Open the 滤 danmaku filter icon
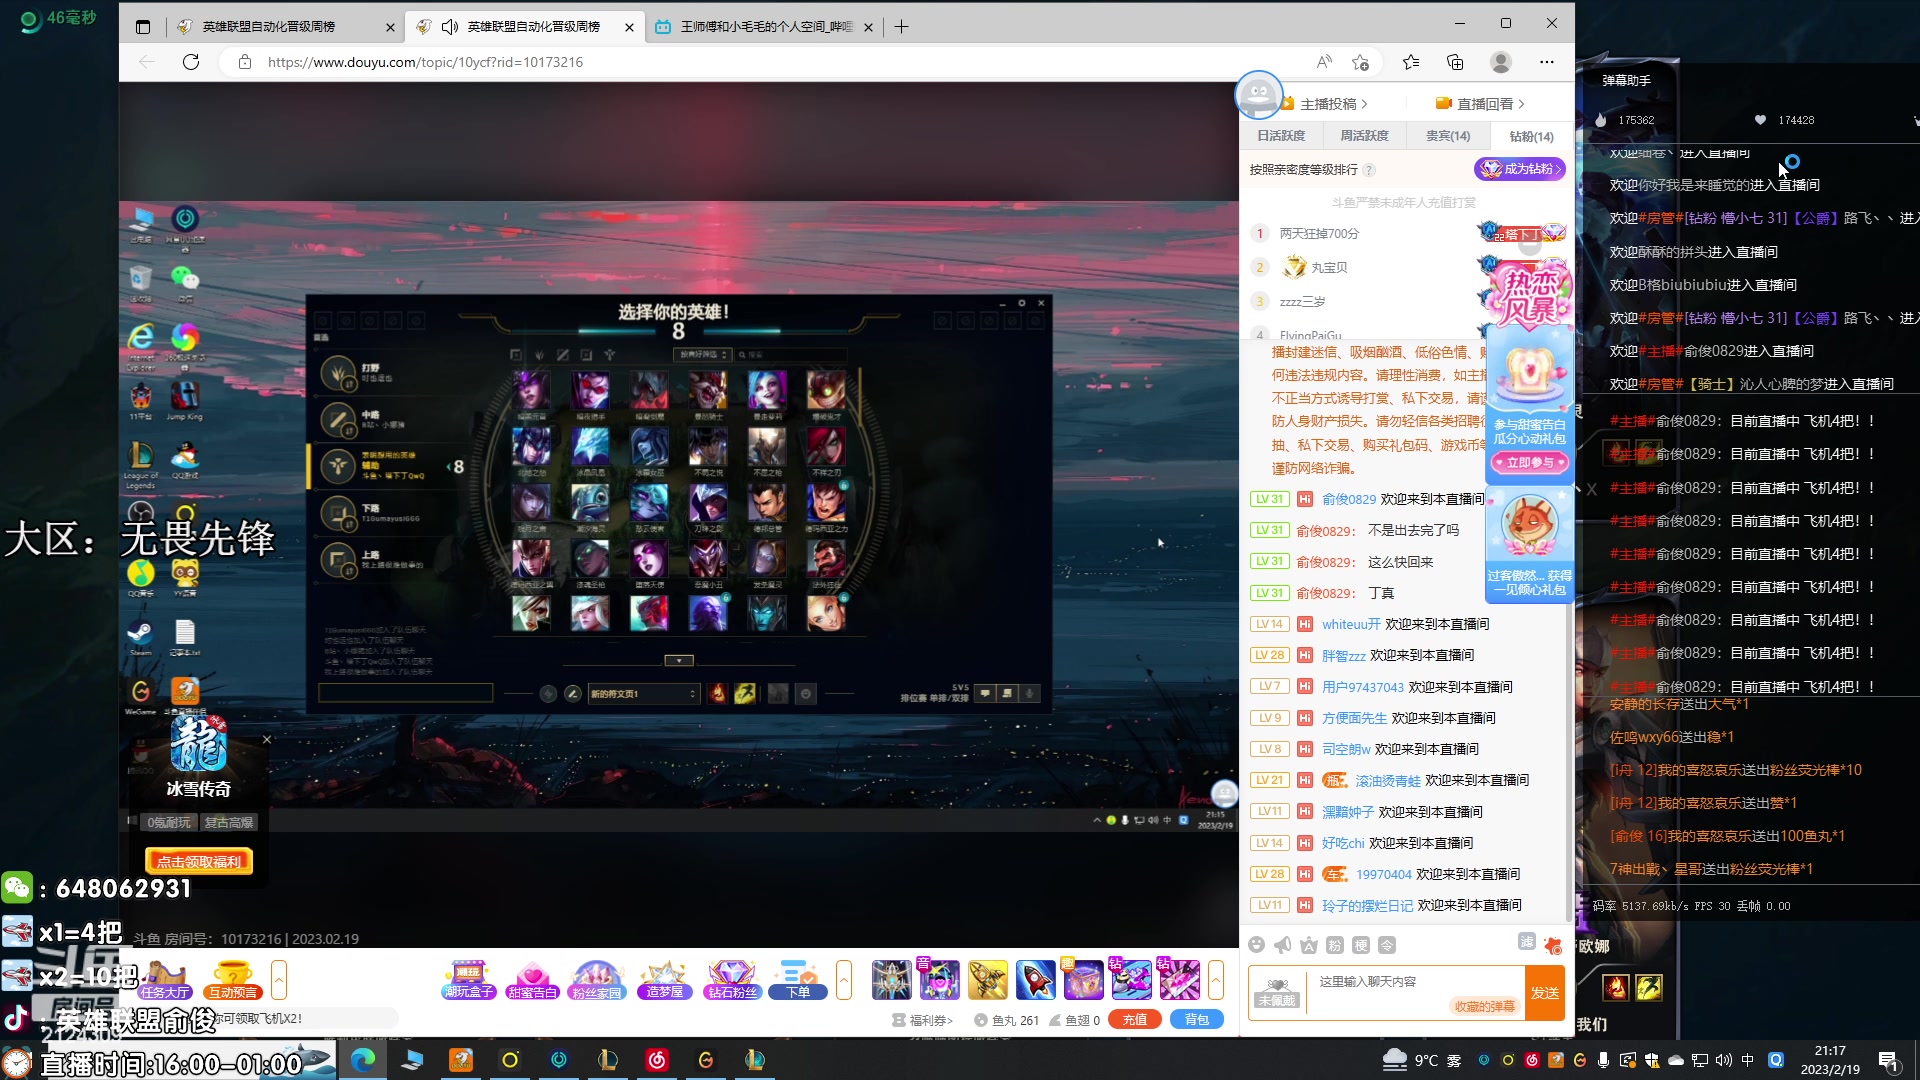This screenshot has width=1920, height=1080. [1526, 942]
